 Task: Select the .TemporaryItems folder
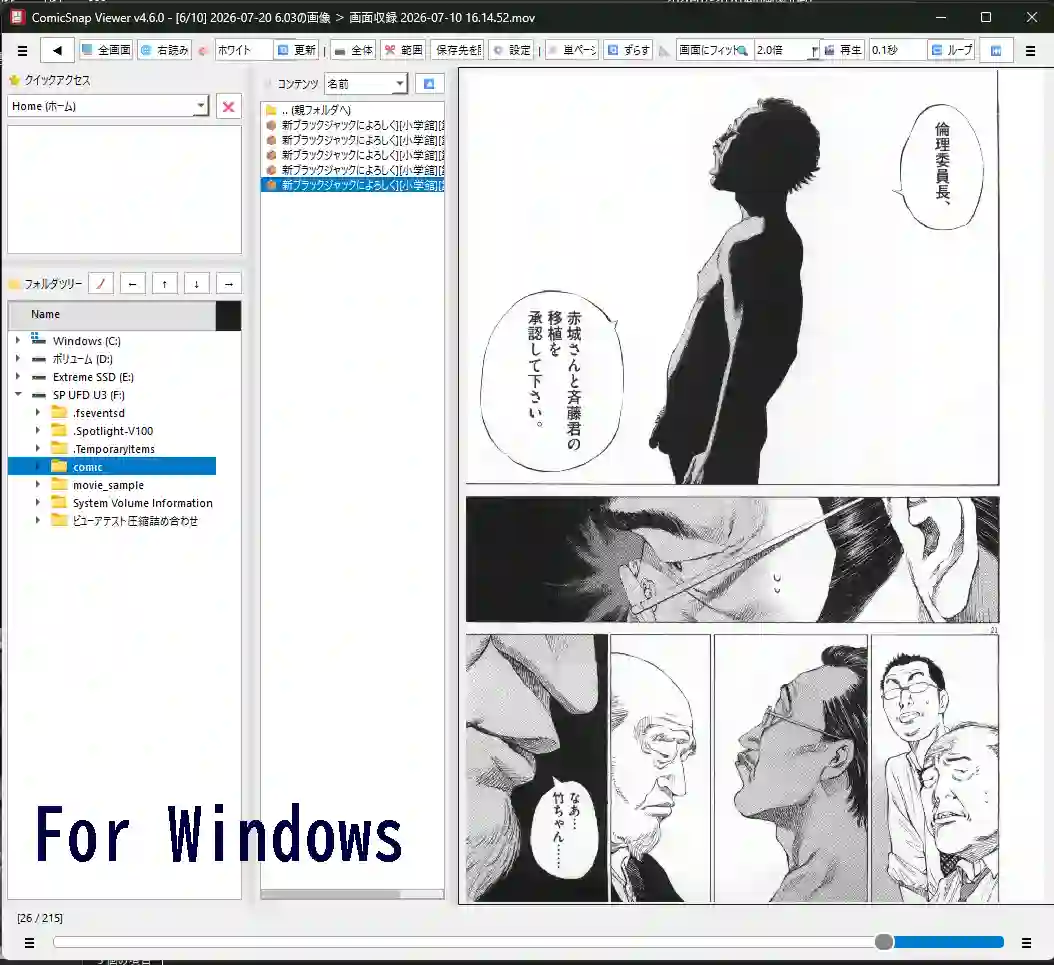coord(114,449)
